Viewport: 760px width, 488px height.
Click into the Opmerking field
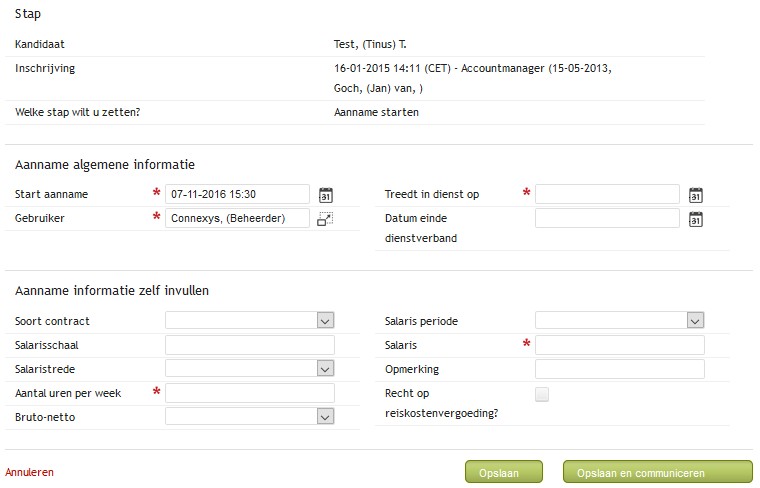[619, 369]
